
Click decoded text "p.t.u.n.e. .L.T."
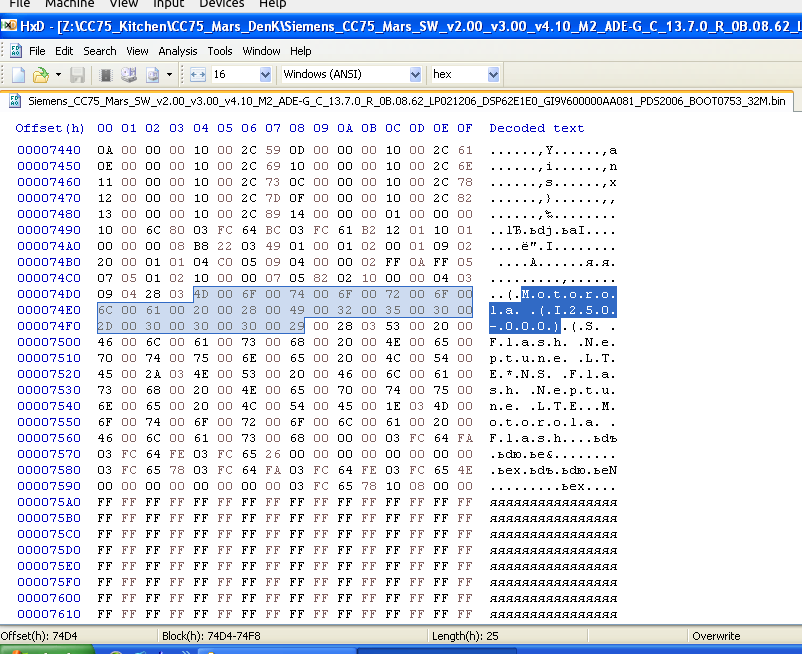553,358
